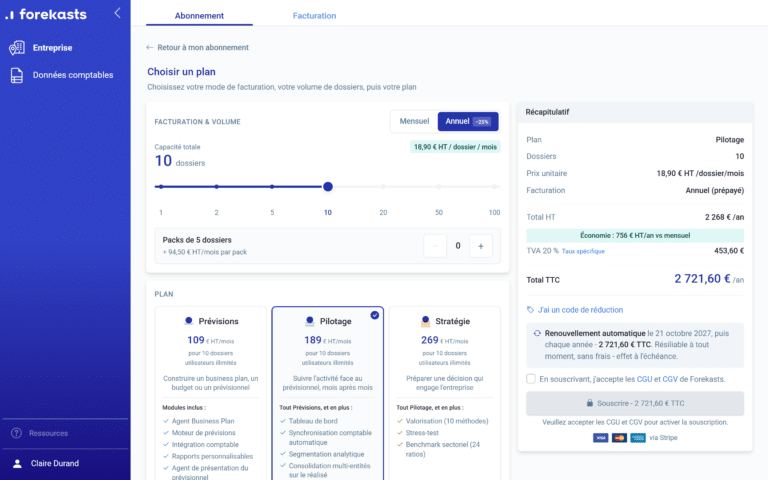The height and width of the screenshot is (480, 768).
Task: Decrease packs of 5 dossiers
Action: pyautogui.click(x=435, y=246)
